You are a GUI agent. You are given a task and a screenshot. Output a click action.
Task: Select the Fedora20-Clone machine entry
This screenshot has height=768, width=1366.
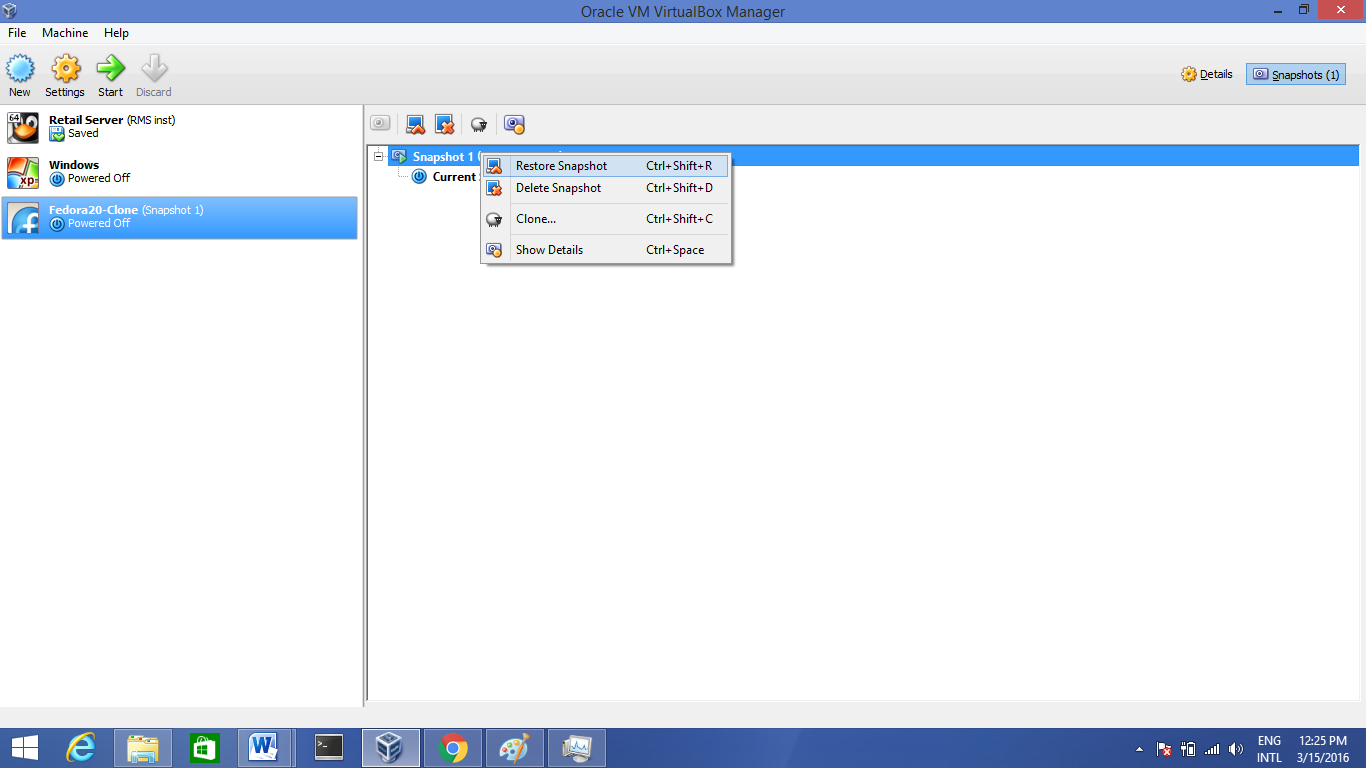pos(179,217)
